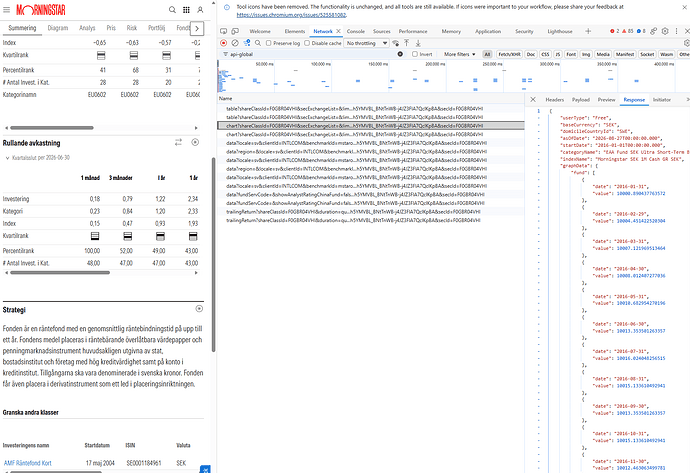690x473 pixels.
Task: Open the More filters dropdown
Action: tap(459, 54)
